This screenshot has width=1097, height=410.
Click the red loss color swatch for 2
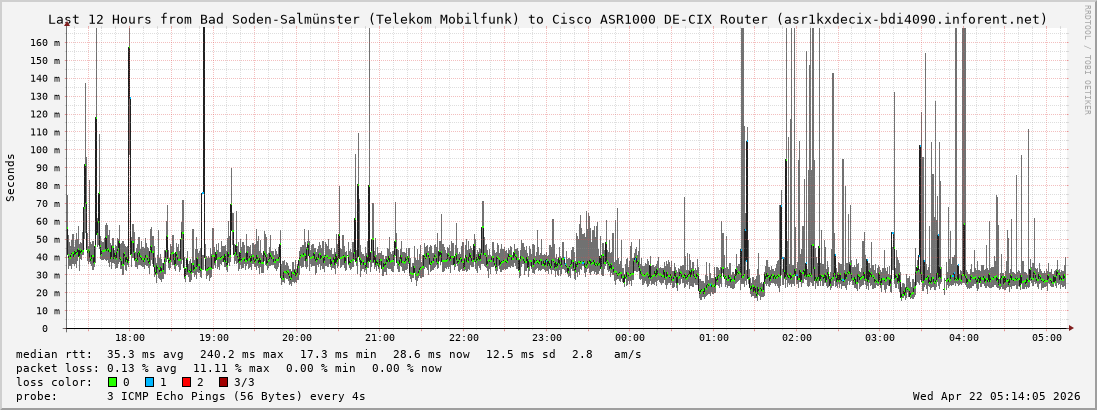pos(186,382)
